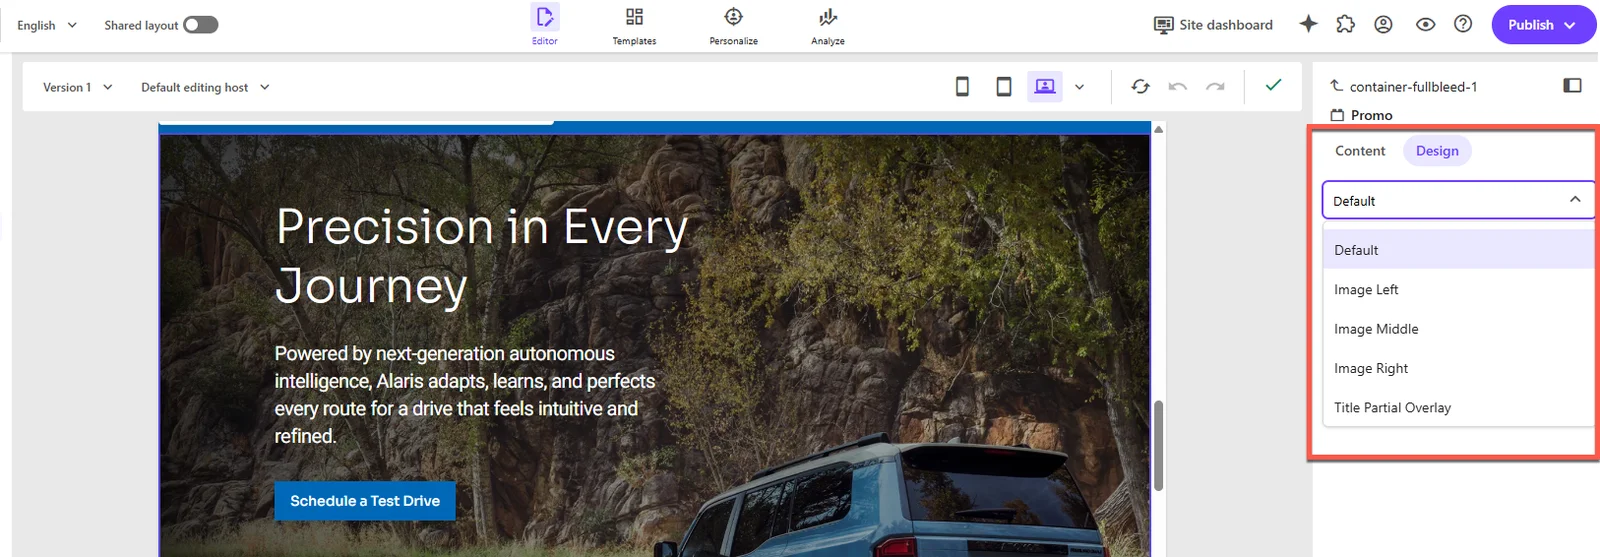1600x557 pixels.
Task: Open the help question mark icon
Action: click(x=1463, y=24)
